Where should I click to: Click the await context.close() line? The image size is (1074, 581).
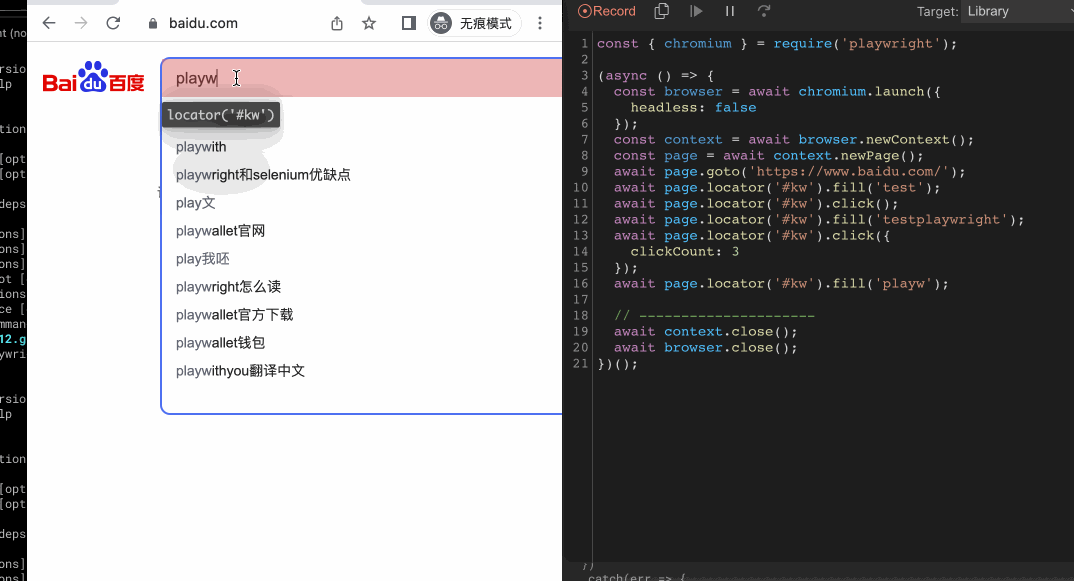705,332
